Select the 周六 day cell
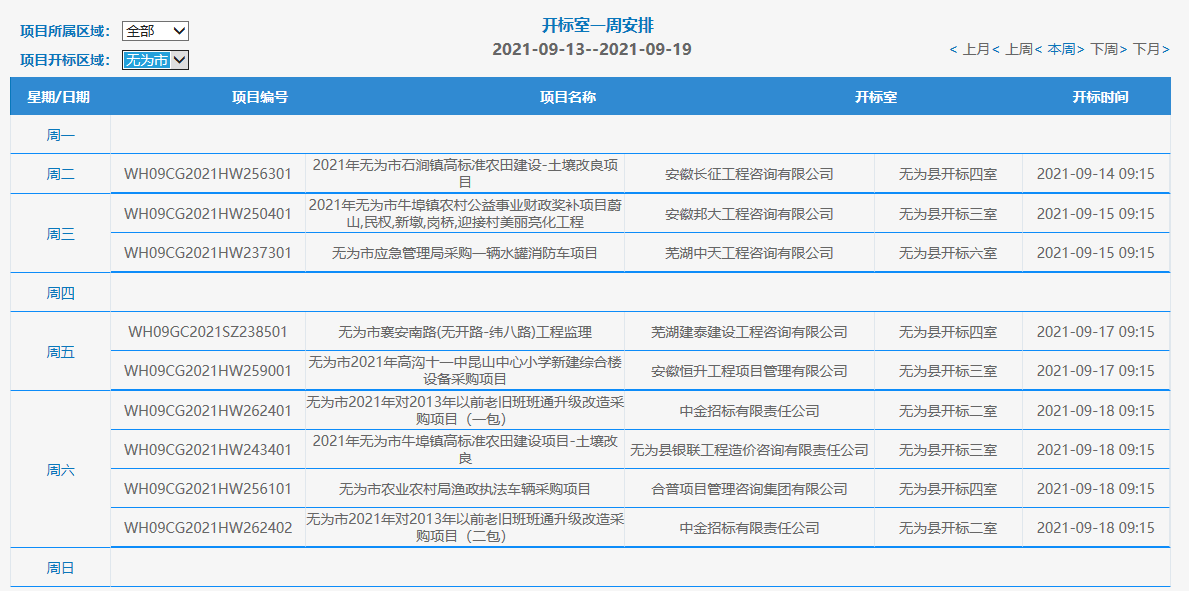The height and width of the screenshot is (591, 1189). click(61, 470)
